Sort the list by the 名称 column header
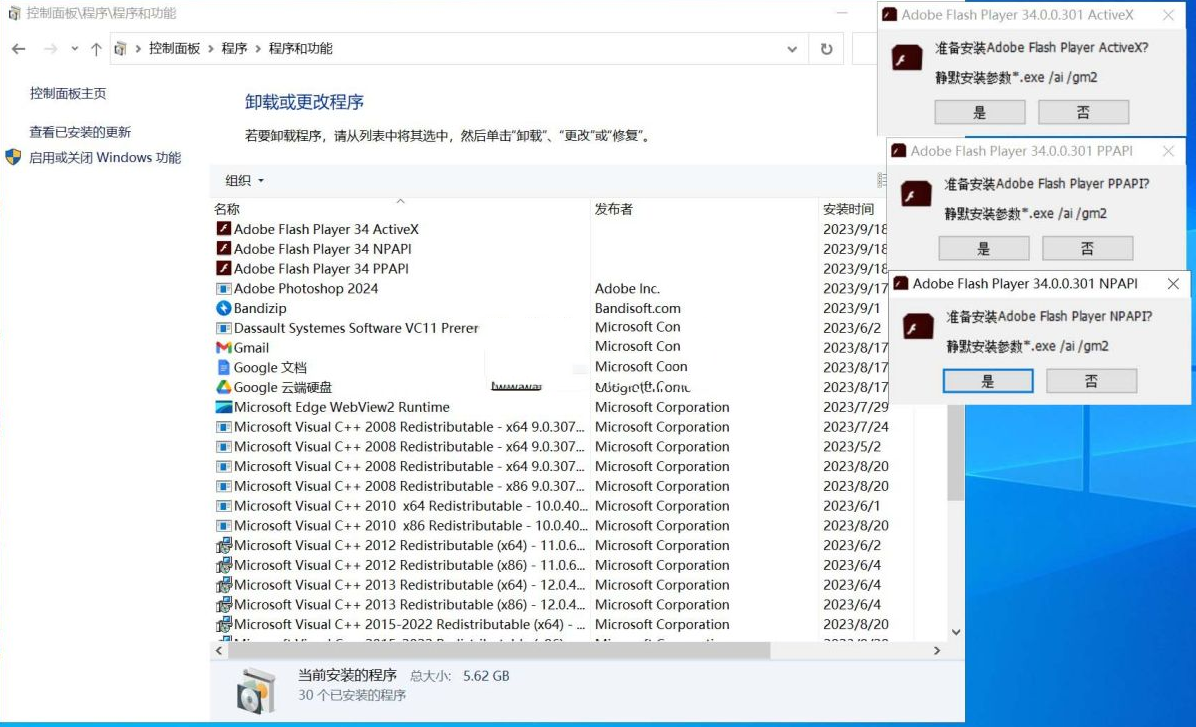The height and width of the screenshot is (727, 1196). [x=400, y=208]
